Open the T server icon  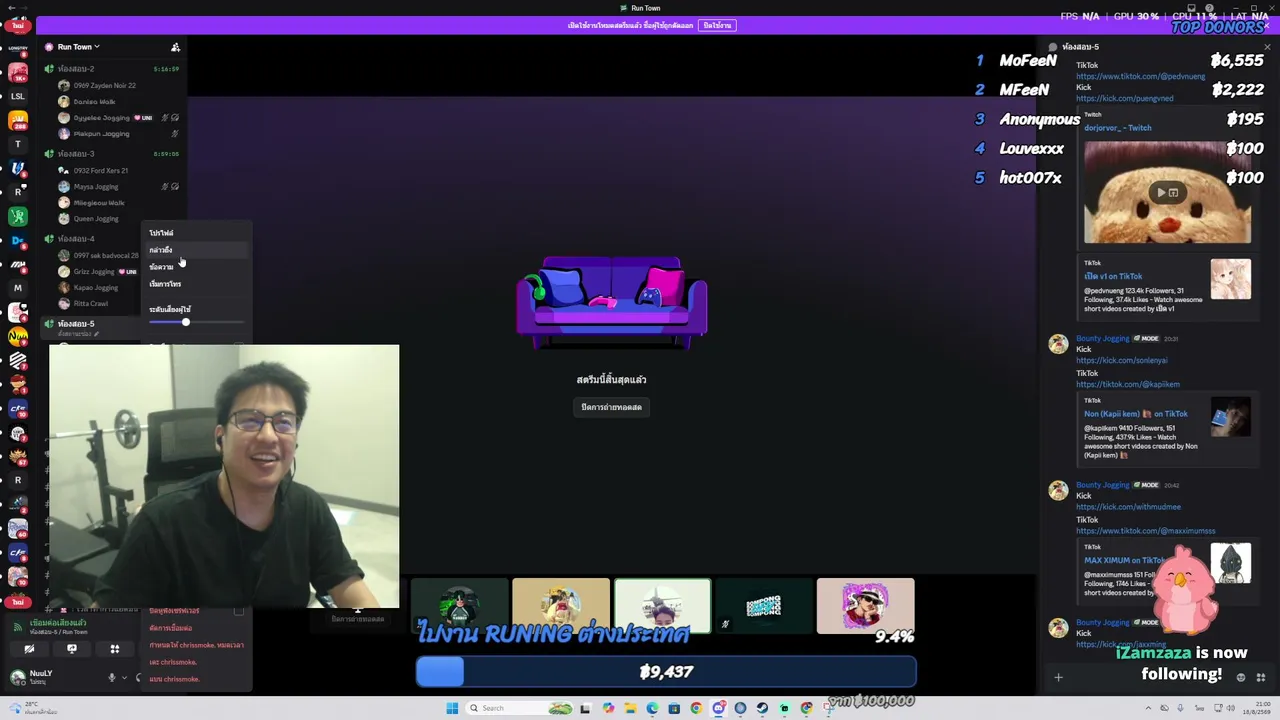[18, 144]
